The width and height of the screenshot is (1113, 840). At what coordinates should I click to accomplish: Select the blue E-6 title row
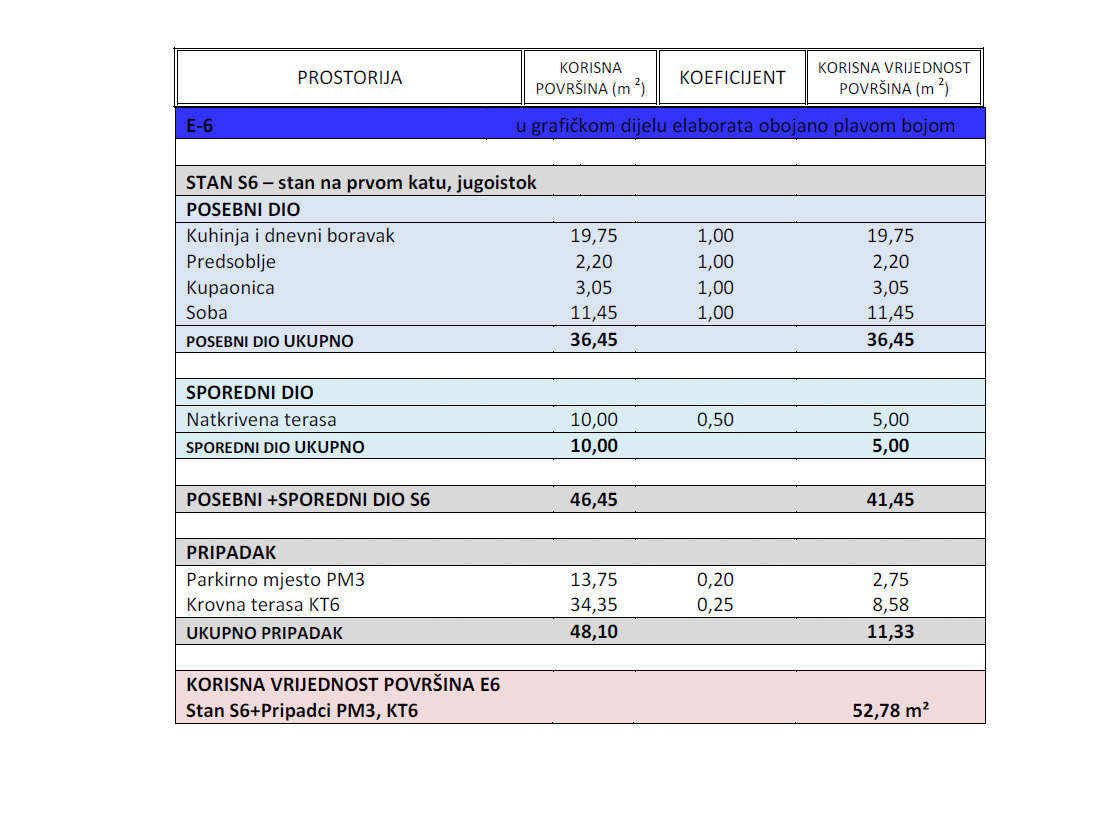point(580,124)
